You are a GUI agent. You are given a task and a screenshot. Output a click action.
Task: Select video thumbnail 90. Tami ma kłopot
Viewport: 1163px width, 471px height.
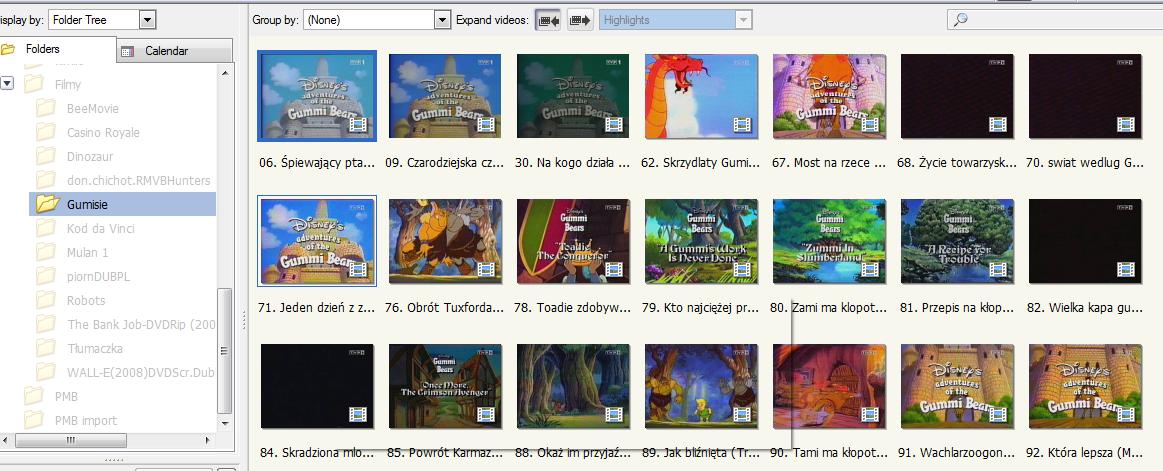click(x=828, y=386)
